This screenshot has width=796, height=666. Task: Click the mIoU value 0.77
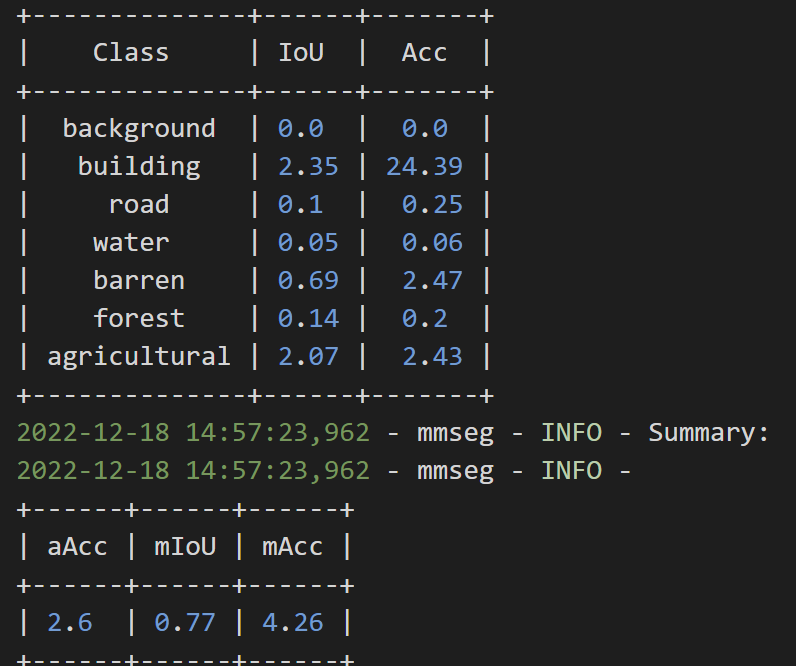click(x=185, y=623)
